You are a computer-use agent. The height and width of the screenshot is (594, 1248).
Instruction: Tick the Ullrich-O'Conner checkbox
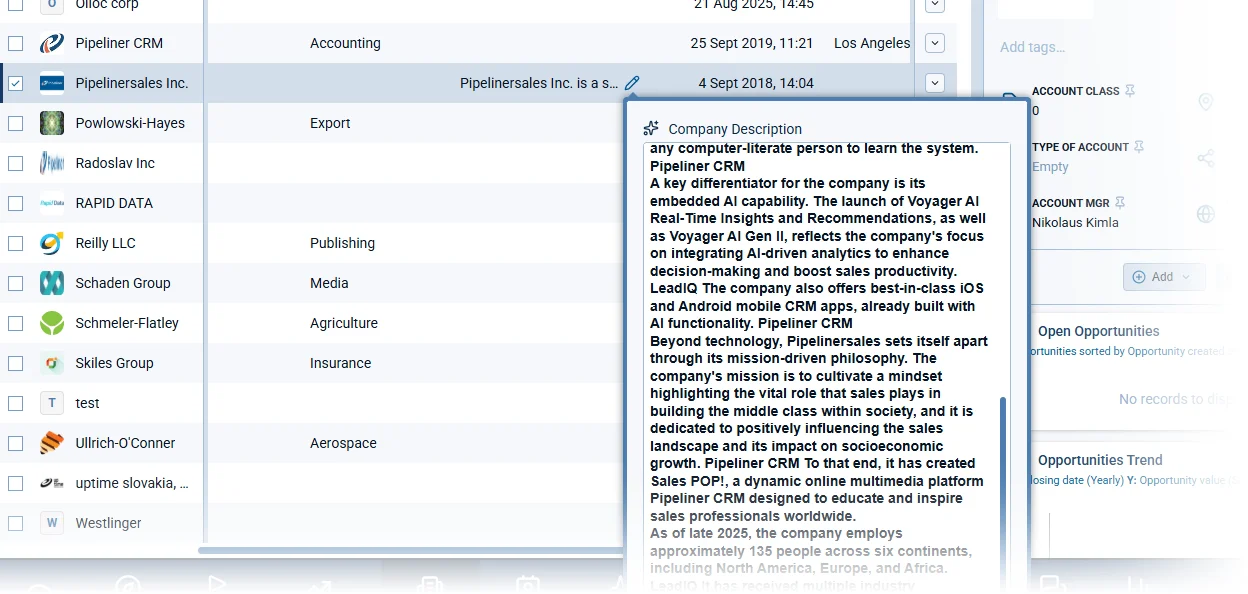click(x=16, y=443)
